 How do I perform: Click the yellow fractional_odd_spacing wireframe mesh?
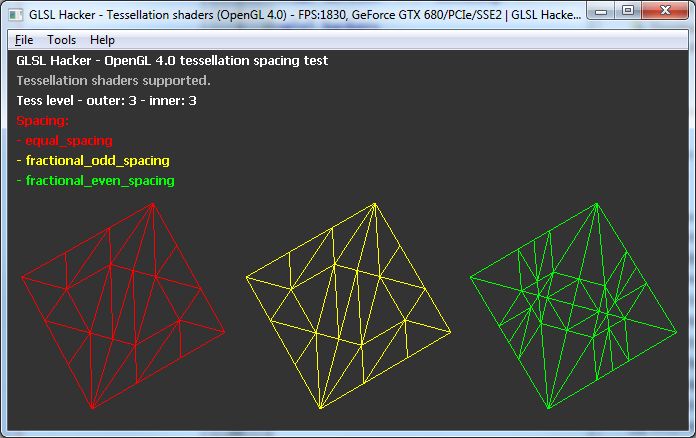(x=348, y=305)
